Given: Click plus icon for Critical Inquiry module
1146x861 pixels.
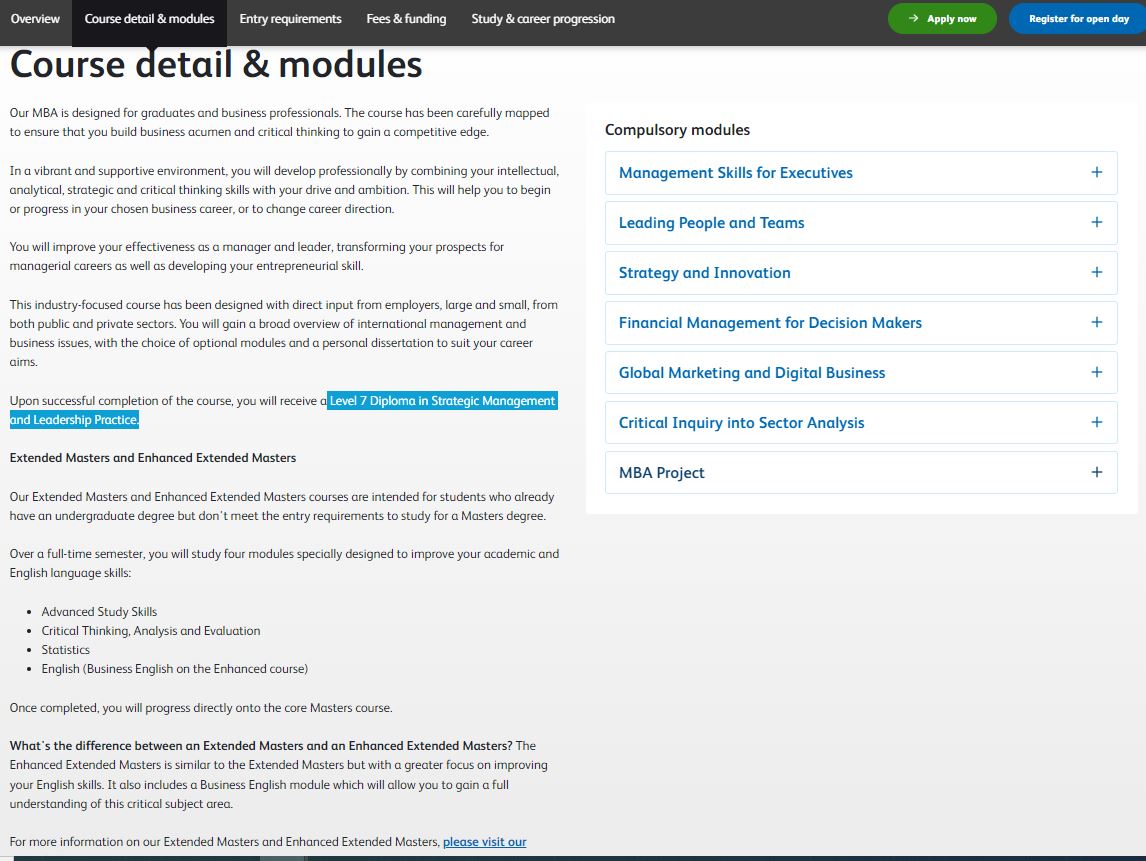Looking at the screenshot, I should pyautogui.click(x=1096, y=422).
